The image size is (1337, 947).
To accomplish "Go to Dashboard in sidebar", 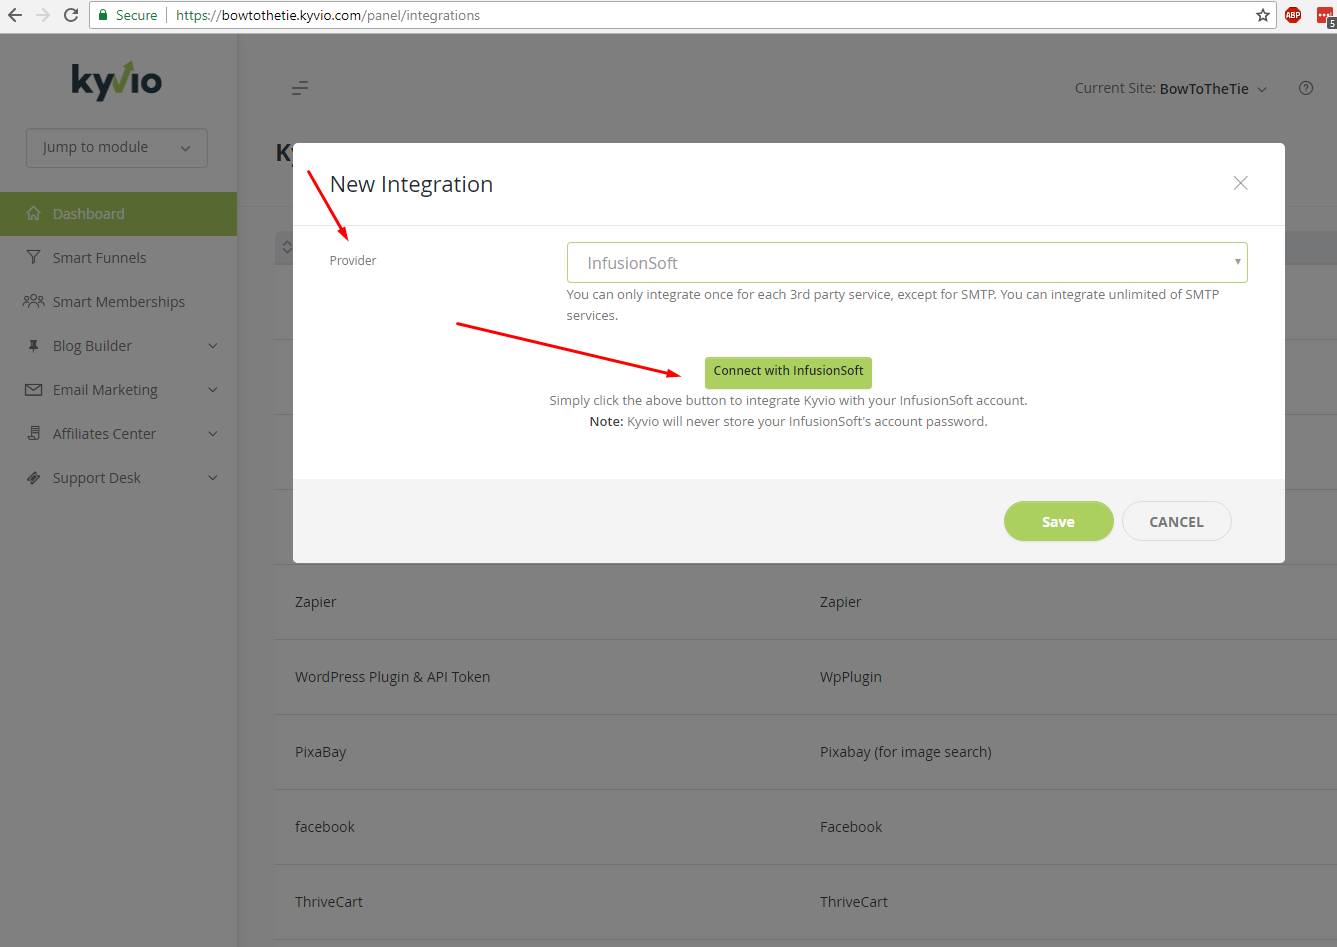I will 118,214.
